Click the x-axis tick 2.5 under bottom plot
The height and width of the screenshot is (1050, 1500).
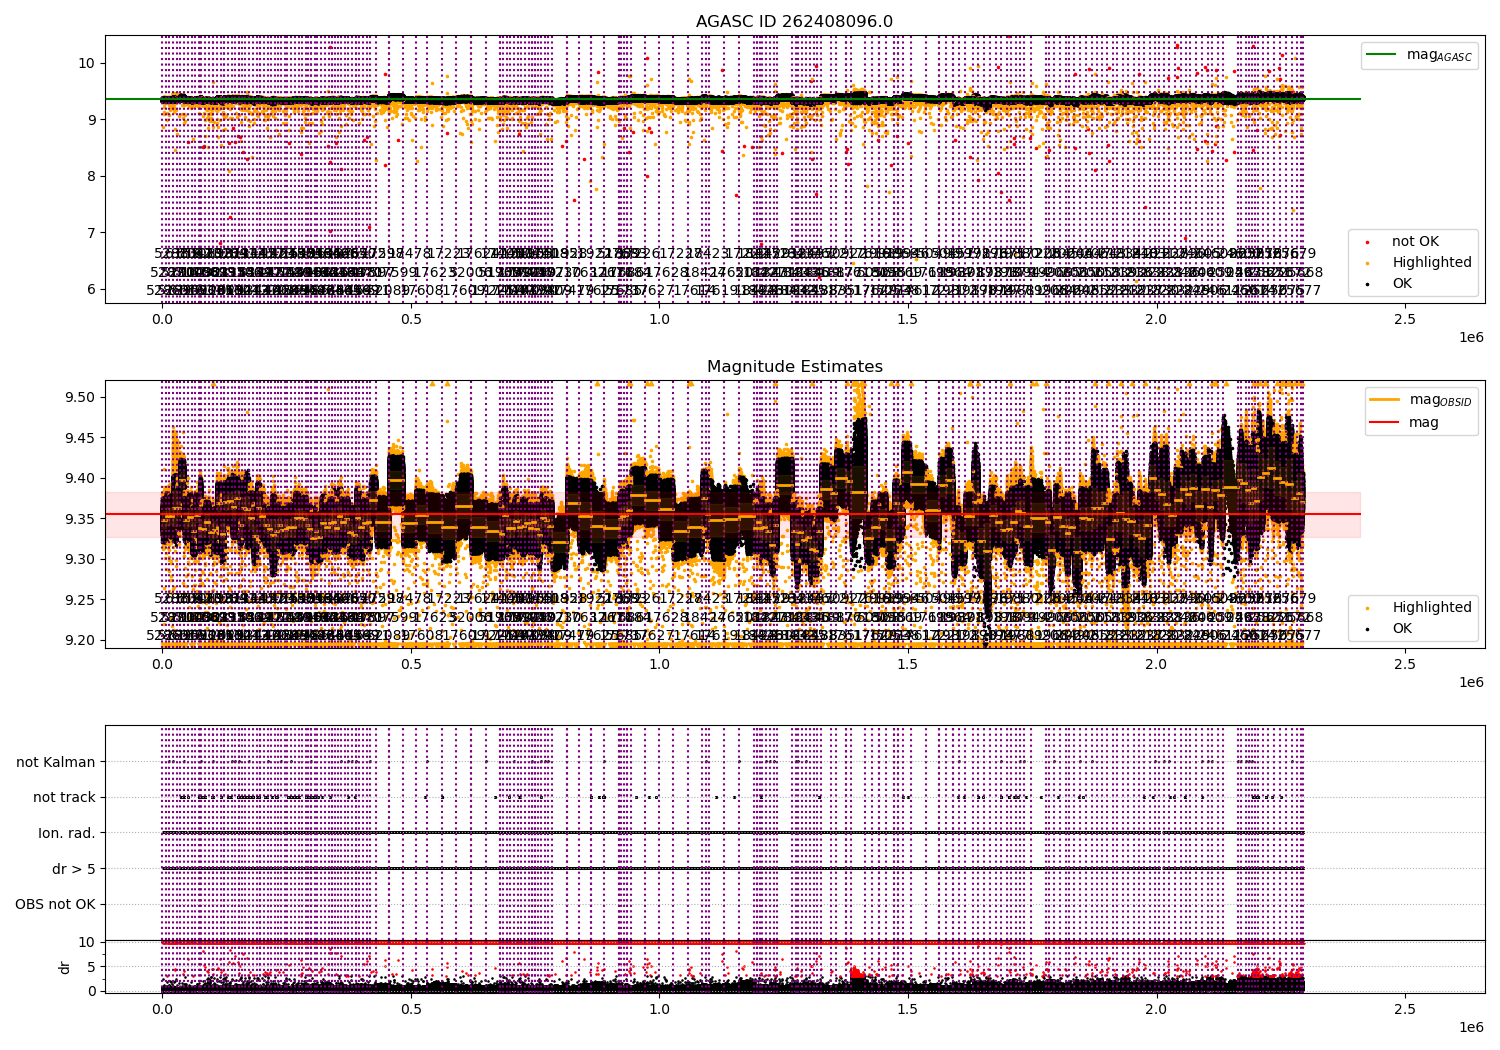(1405, 1009)
